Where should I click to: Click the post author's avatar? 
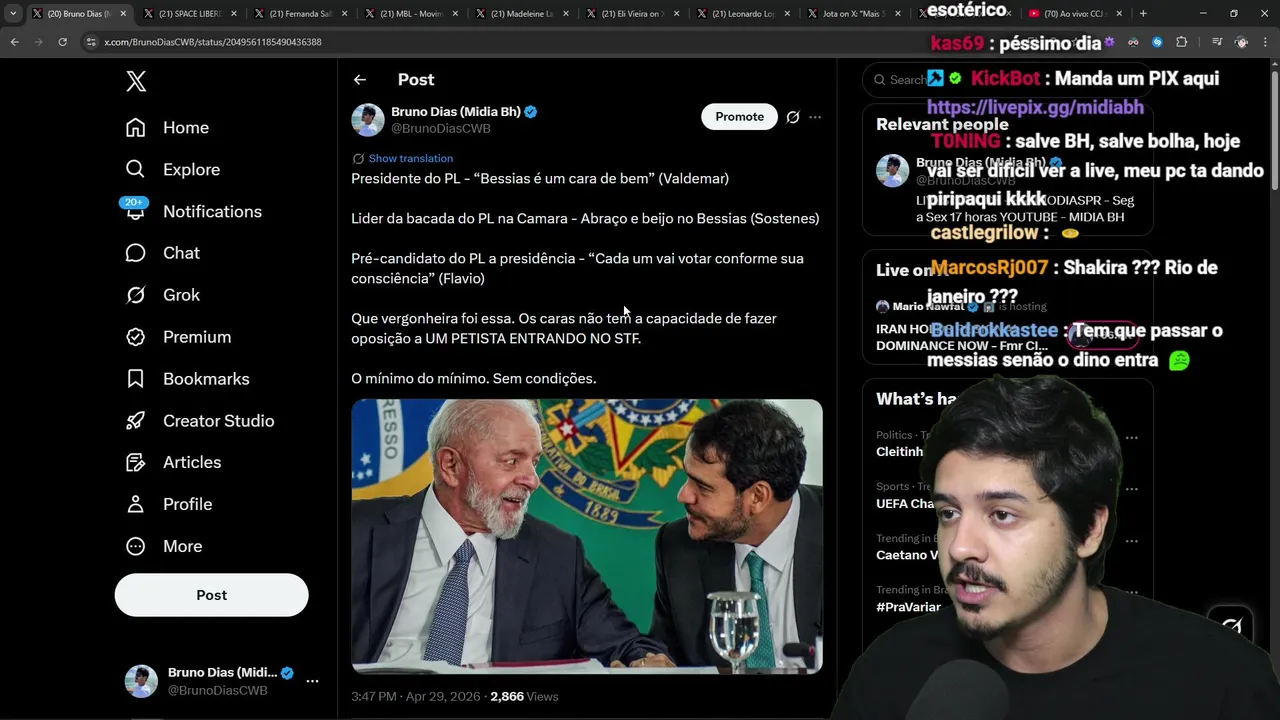tap(368, 120)
